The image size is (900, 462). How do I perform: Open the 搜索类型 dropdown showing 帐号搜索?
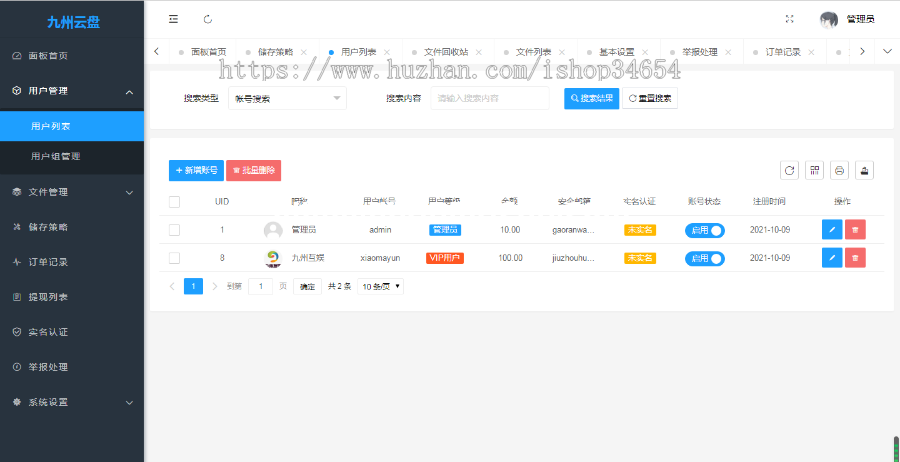pyautogui.click(x=288, y=98)
